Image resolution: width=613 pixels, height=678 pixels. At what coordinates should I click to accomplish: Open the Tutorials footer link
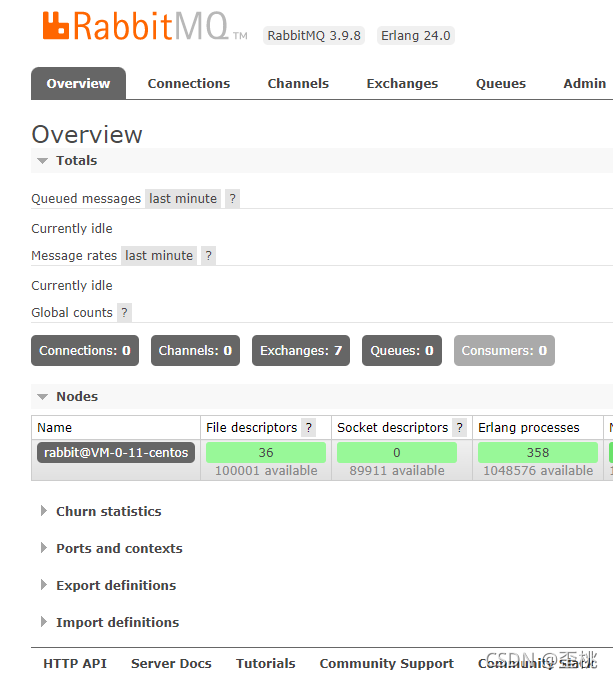tap(265, 663)
